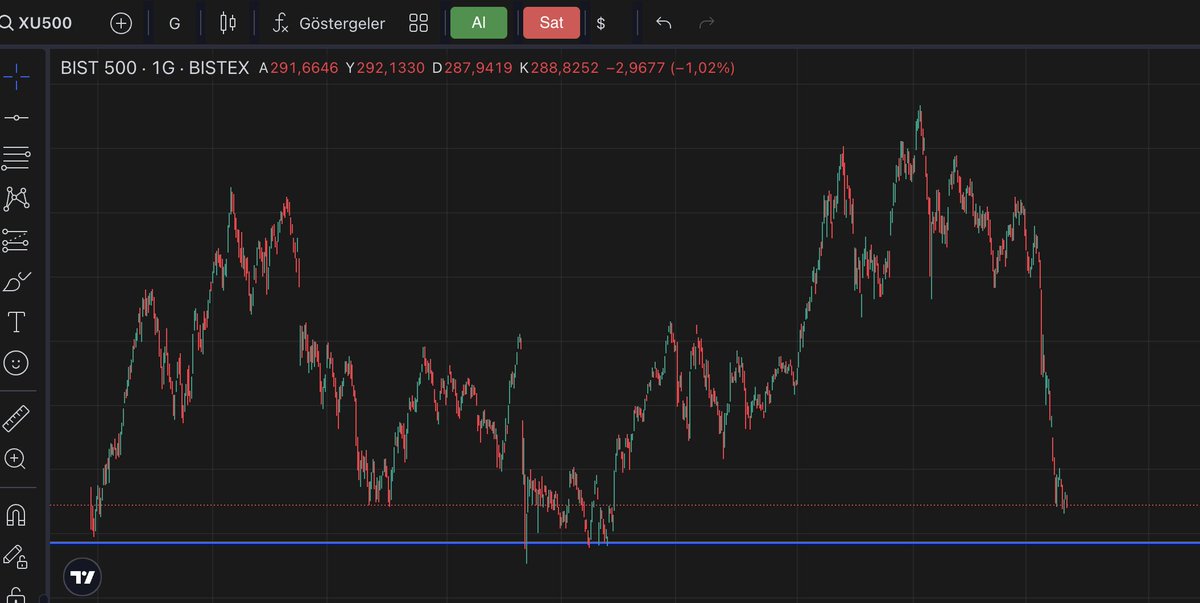The height and width of the screenshot is (603, 1200).
Task: Click the red Sat sell button
Action: [x=551, y=22]
